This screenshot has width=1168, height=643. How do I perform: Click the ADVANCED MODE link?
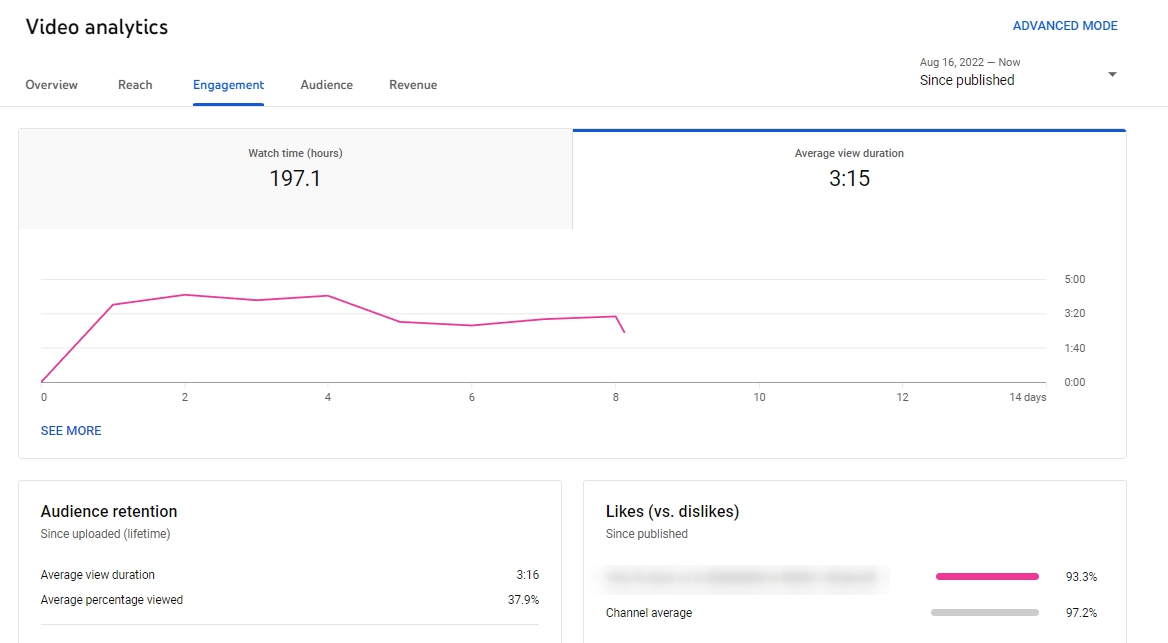[1064, 26]
